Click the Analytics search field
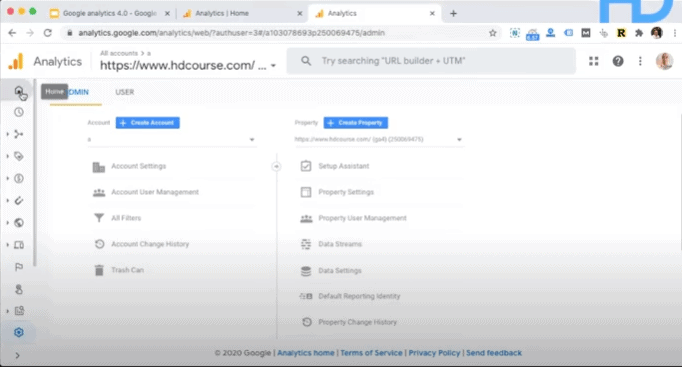This screenshot has height=367, width=682. pos(431,61)
